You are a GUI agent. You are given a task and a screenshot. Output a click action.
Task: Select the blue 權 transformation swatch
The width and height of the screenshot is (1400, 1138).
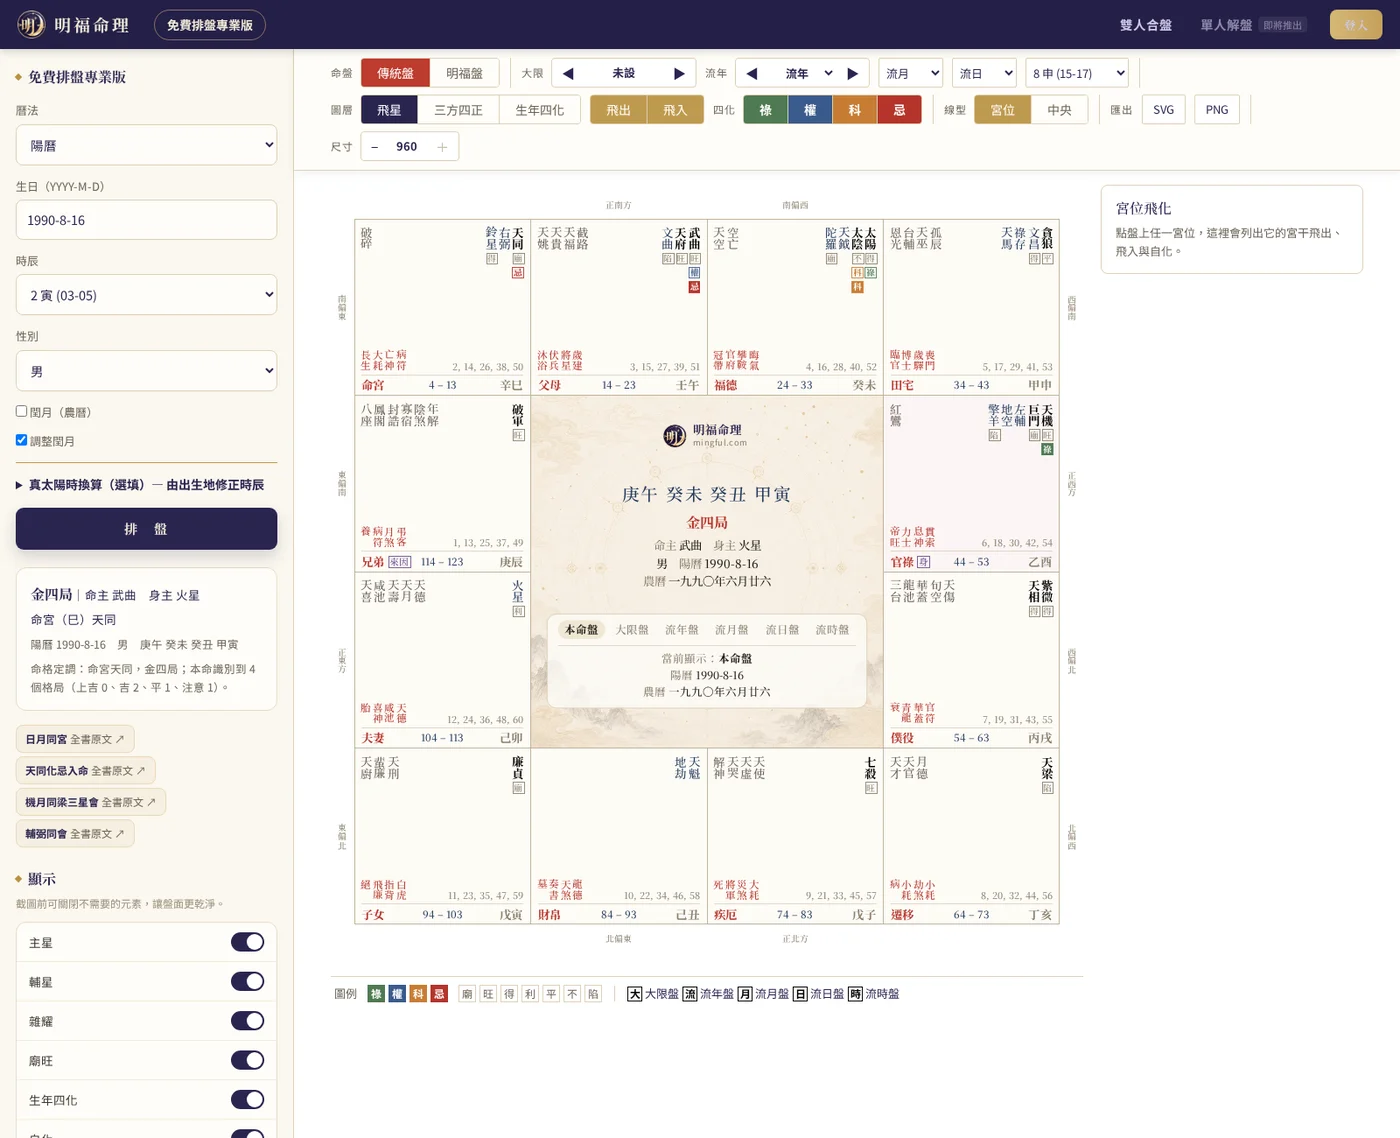(x=810, y=110)
